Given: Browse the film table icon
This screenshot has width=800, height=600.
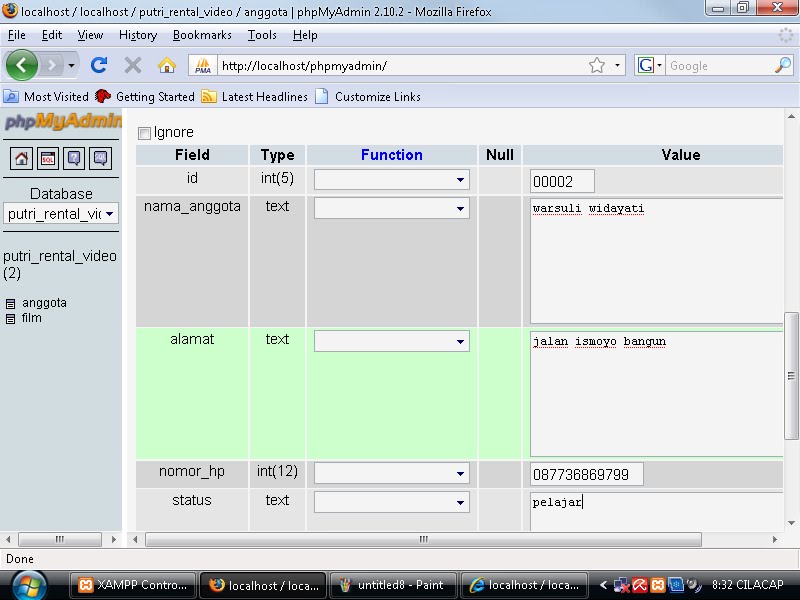Looking at the screenshot, I should pyautogui.click(x=10, y=319).
